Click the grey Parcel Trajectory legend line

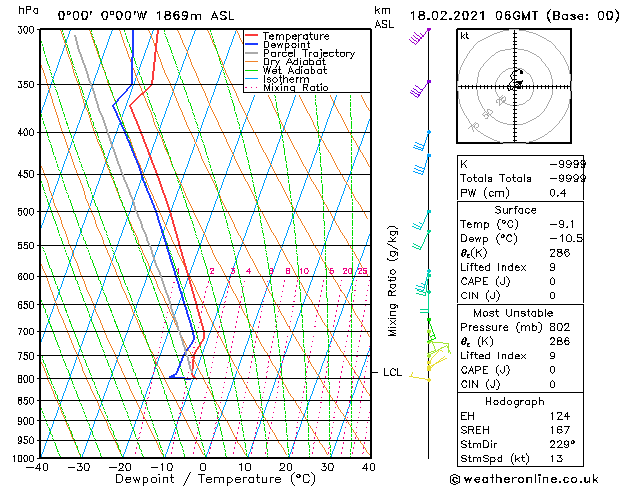[251, 53]
